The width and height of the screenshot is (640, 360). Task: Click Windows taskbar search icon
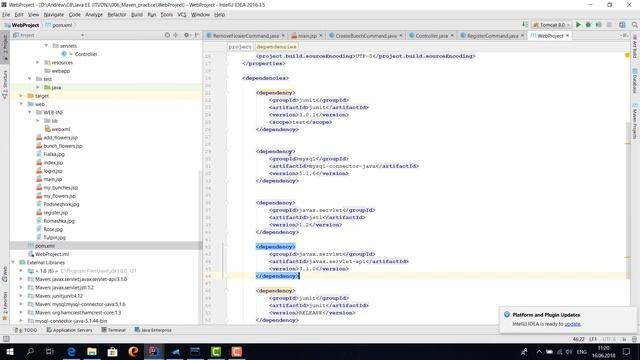pyautogui.click(x=30, y=351)
